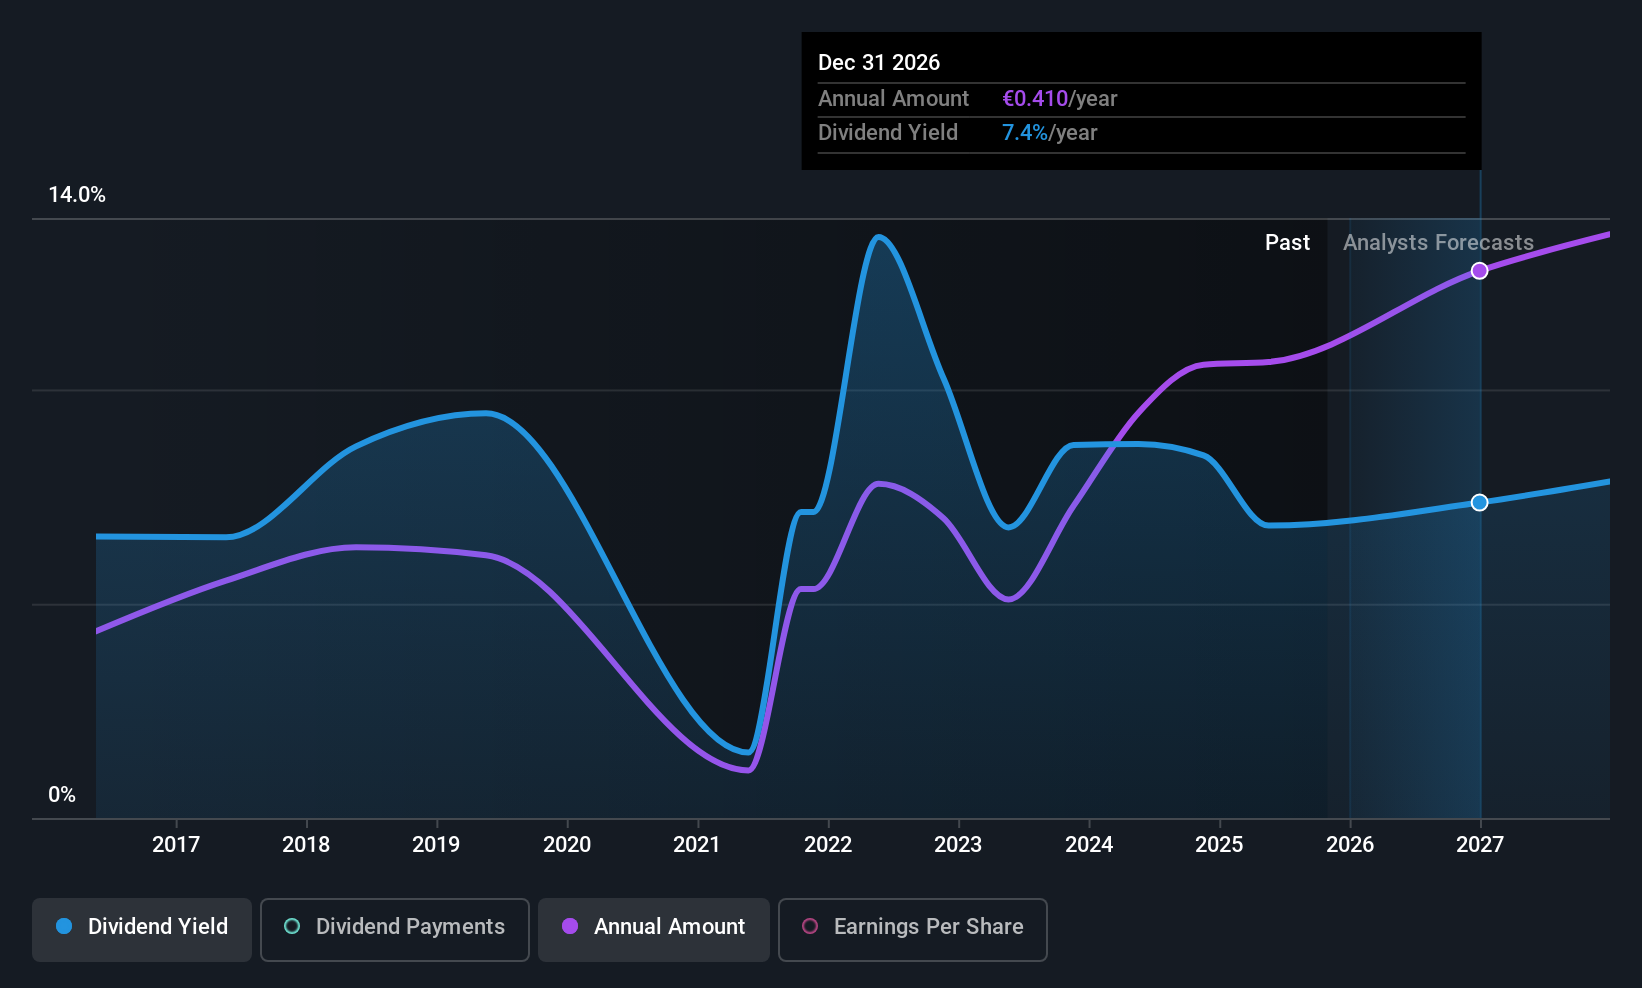Click the teal Dividend Payments circle icon

point(291,927)
